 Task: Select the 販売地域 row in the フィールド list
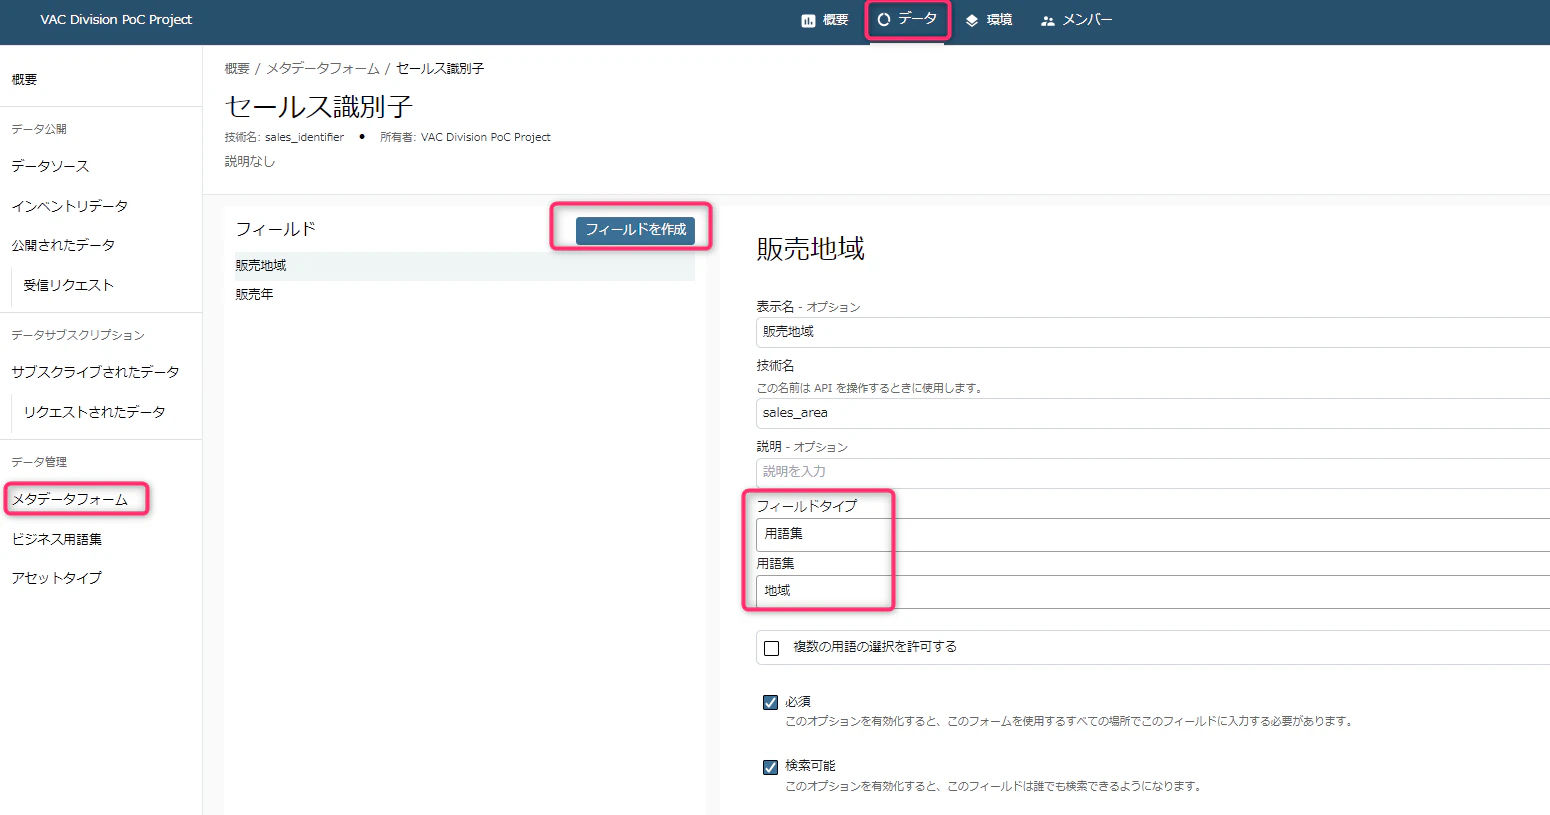[x=464, y=266]
